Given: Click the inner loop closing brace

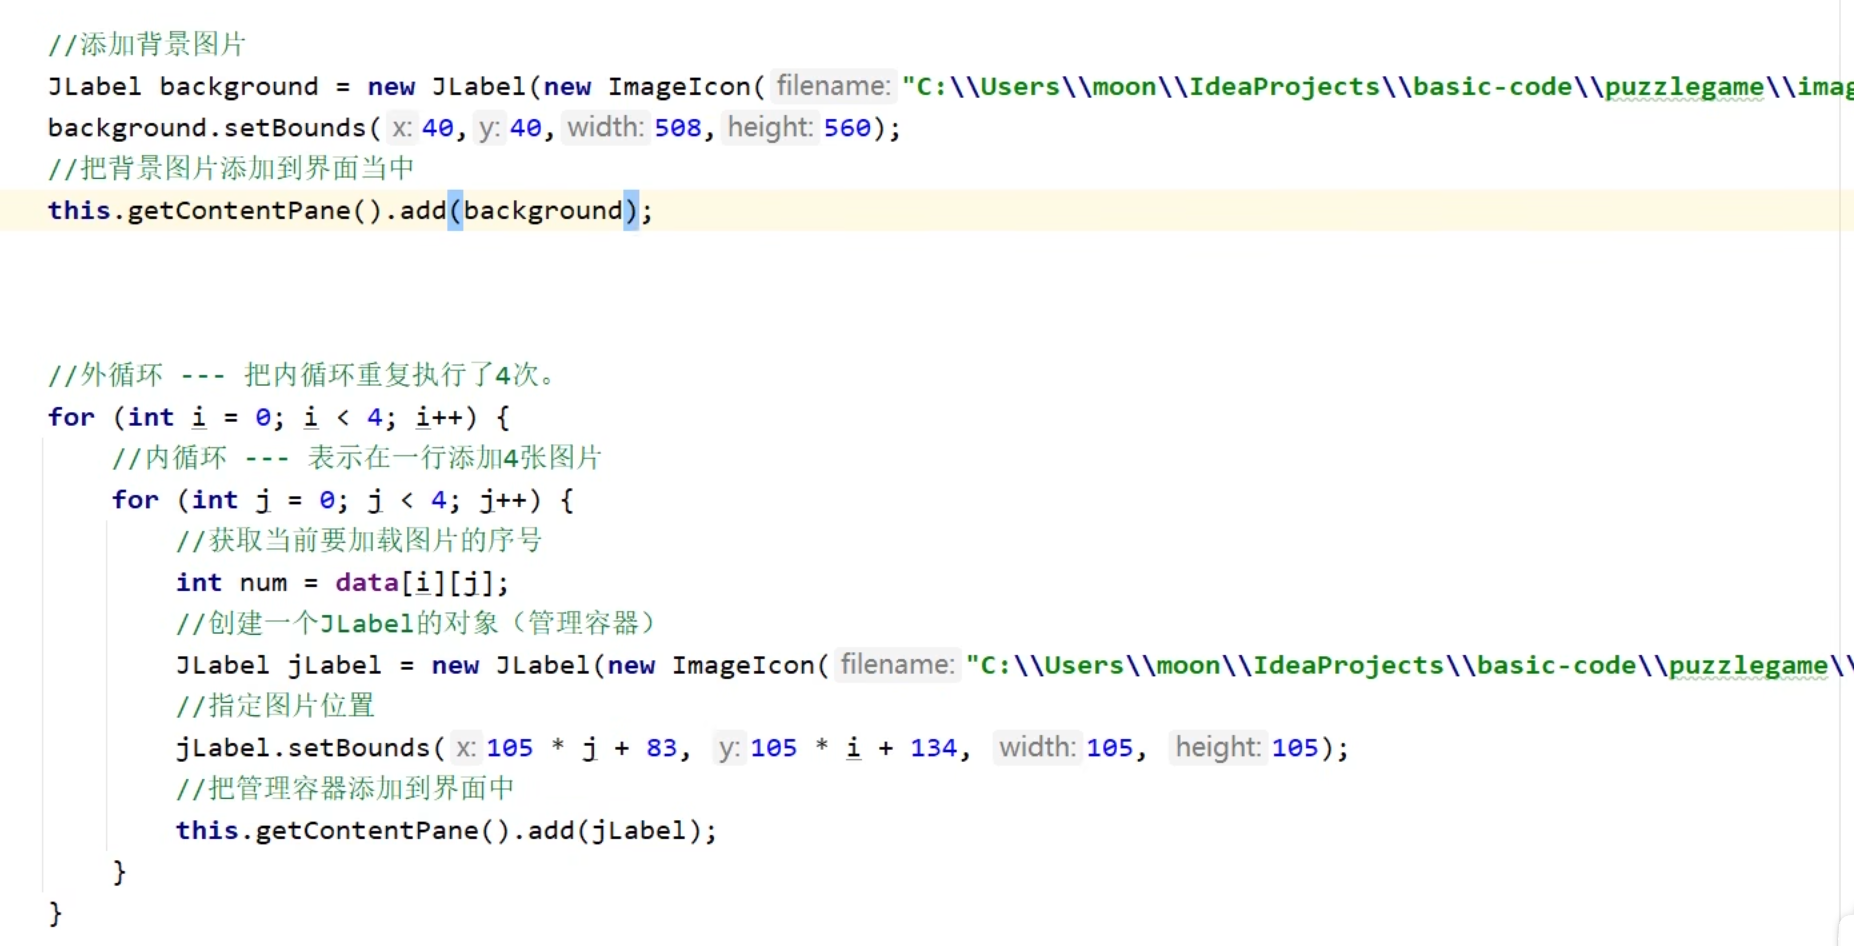Looking at the screenshot, I should (x=119, y=872).
